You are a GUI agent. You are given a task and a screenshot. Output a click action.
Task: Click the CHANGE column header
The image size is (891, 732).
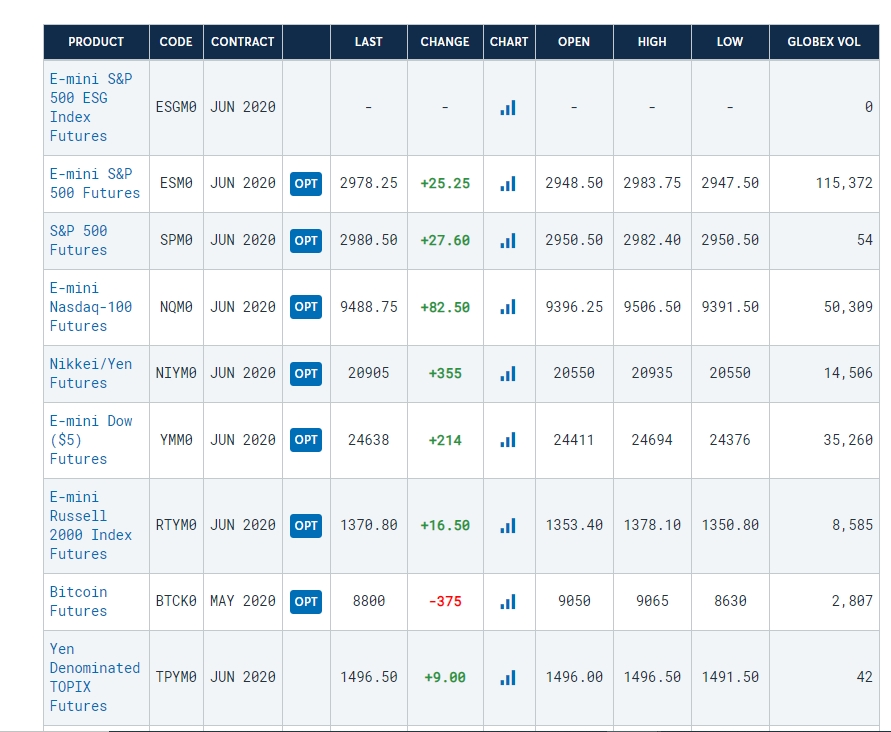click(445, 42)
